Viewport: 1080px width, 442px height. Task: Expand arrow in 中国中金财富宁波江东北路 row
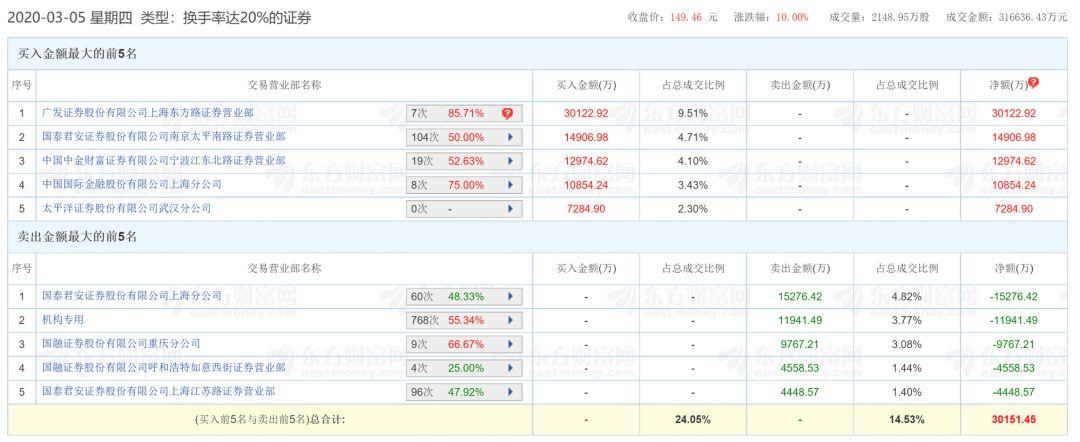(510, 161)
